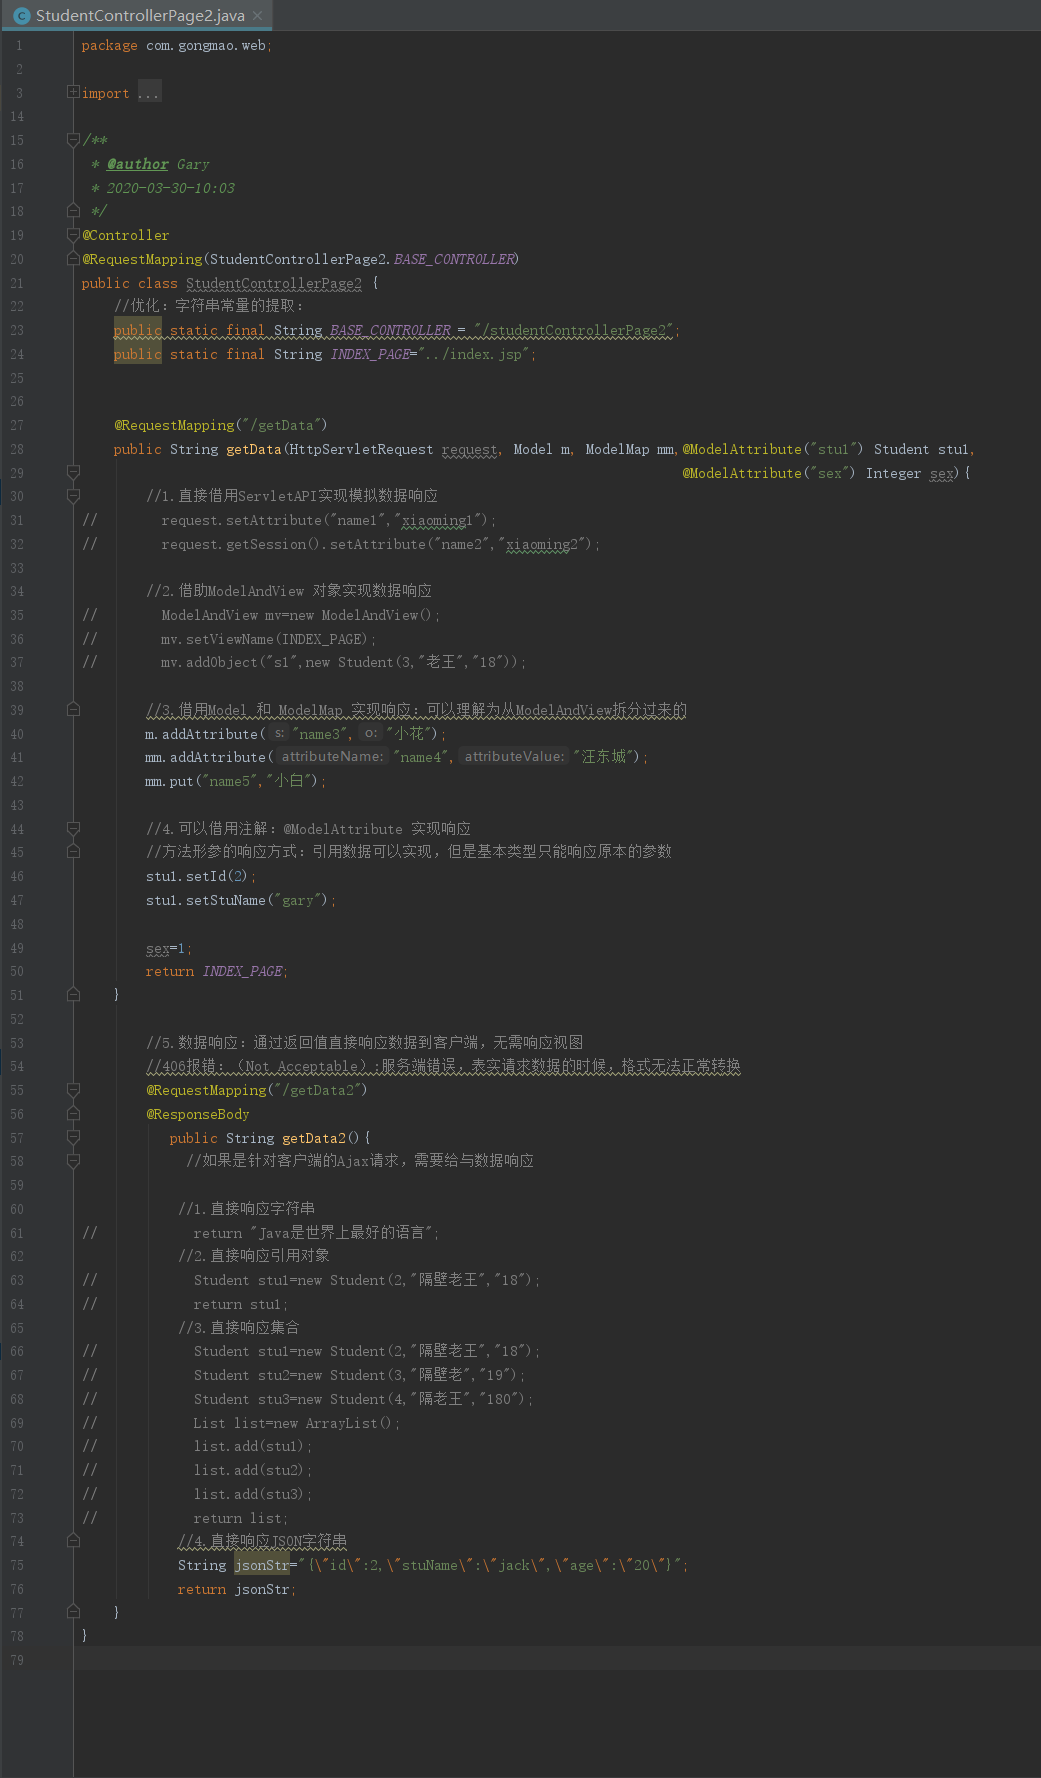1041x1778 pixels.
Task: Click stu1.setId(2) statement
Action: [201, 877]
